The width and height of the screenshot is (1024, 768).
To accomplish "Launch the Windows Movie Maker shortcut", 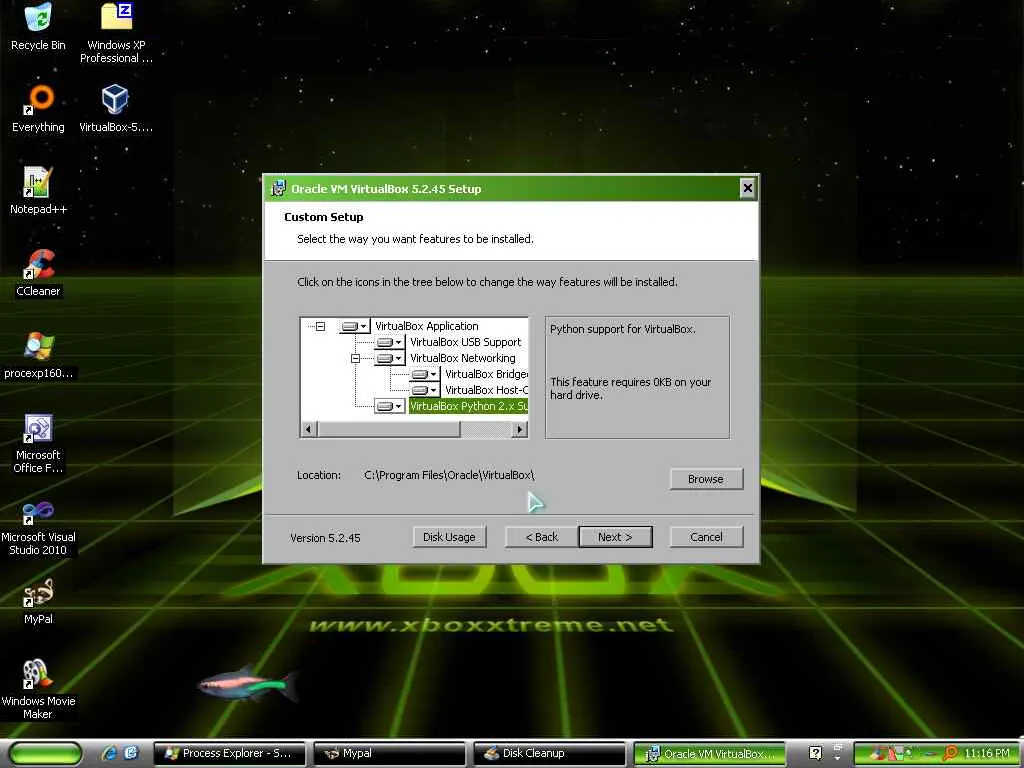I will click(38, 689).
